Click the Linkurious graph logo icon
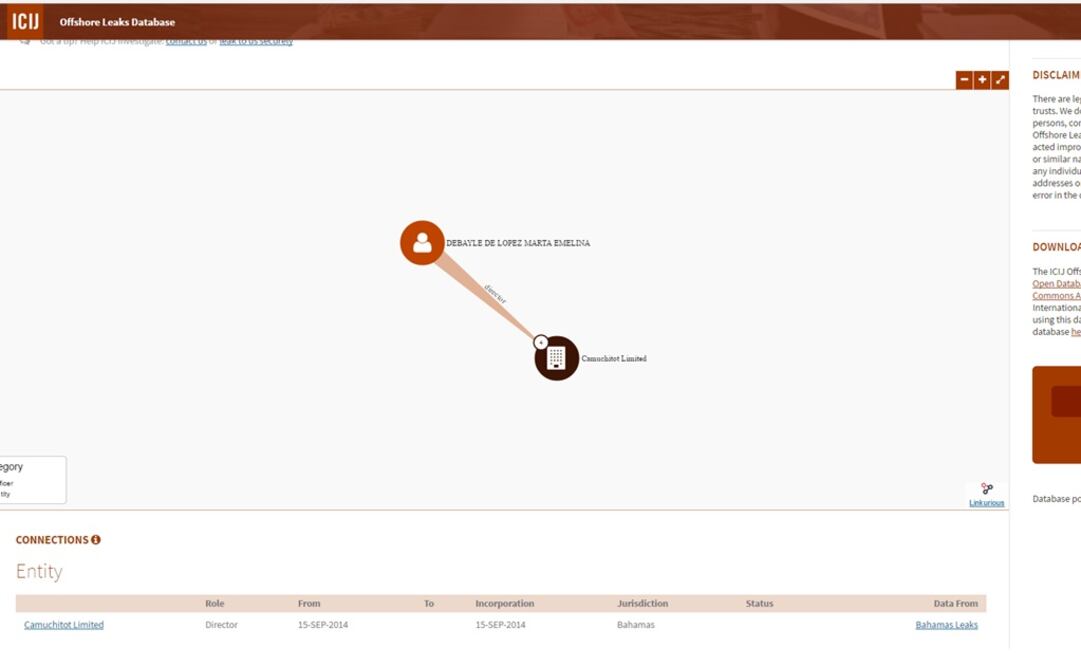Viewport: 1081px width, 666px height. tap(987, 489)
